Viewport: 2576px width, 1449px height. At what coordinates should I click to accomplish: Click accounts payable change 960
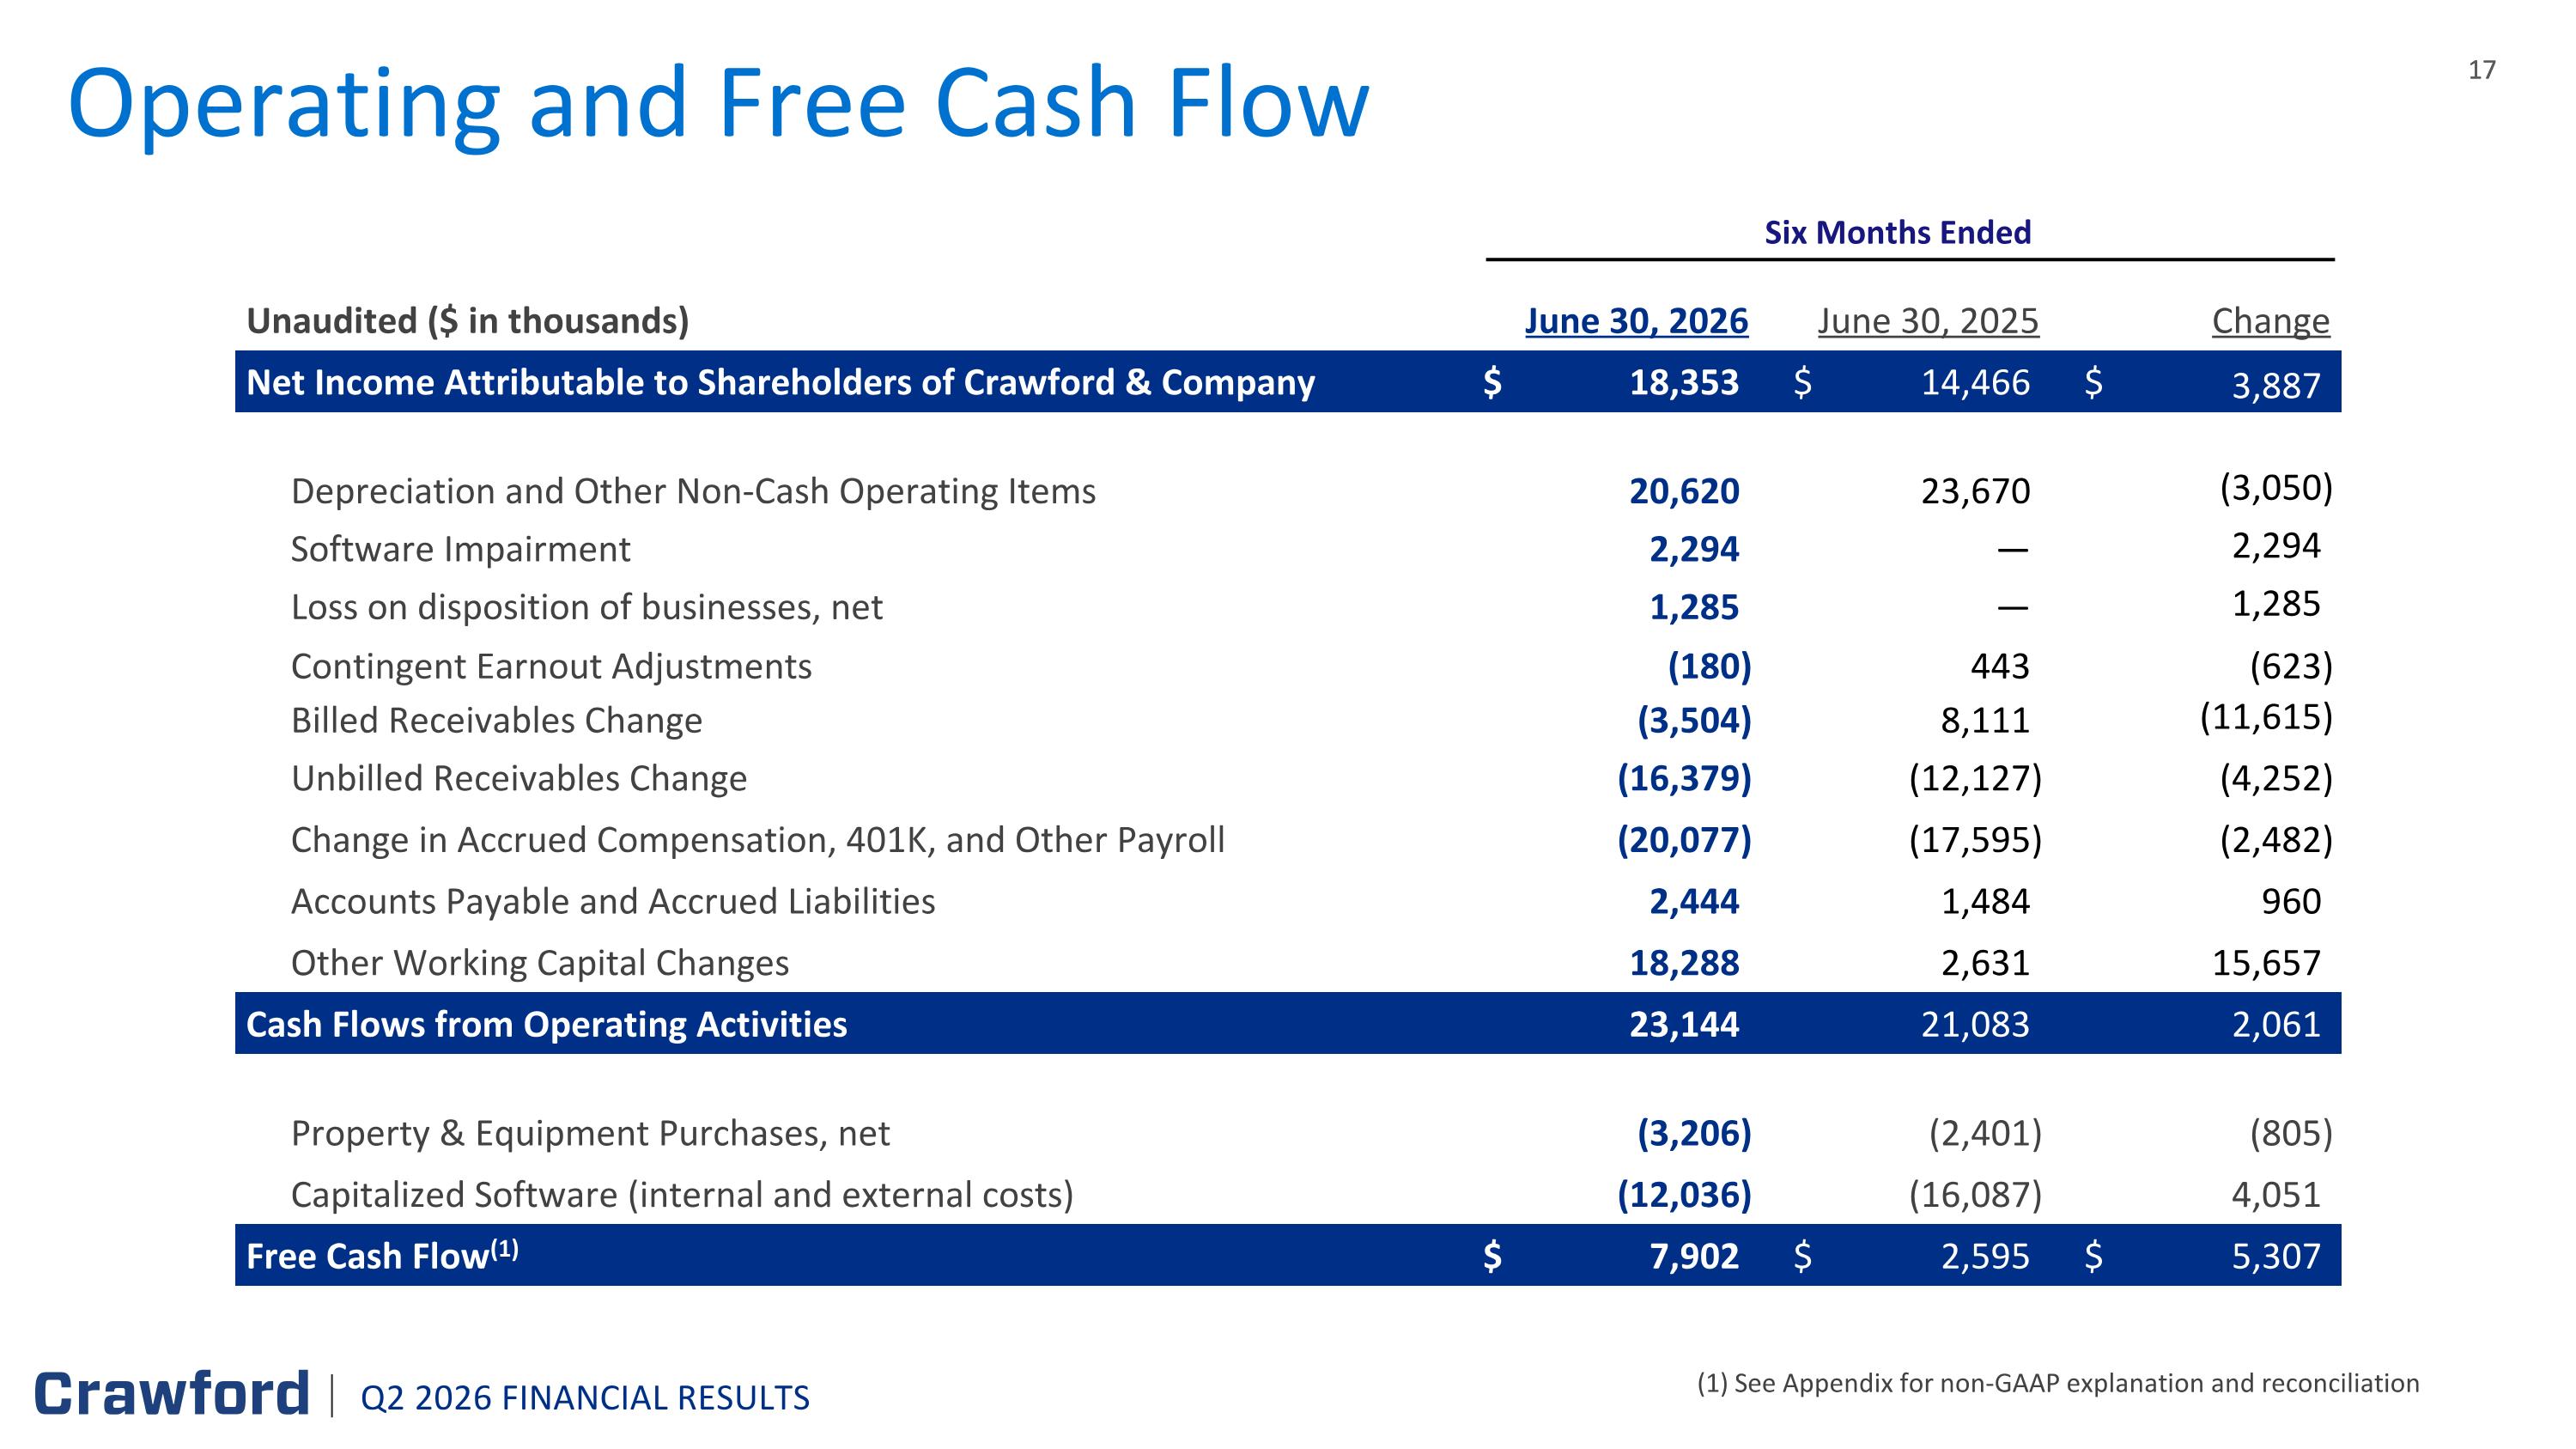point(2291,901)
